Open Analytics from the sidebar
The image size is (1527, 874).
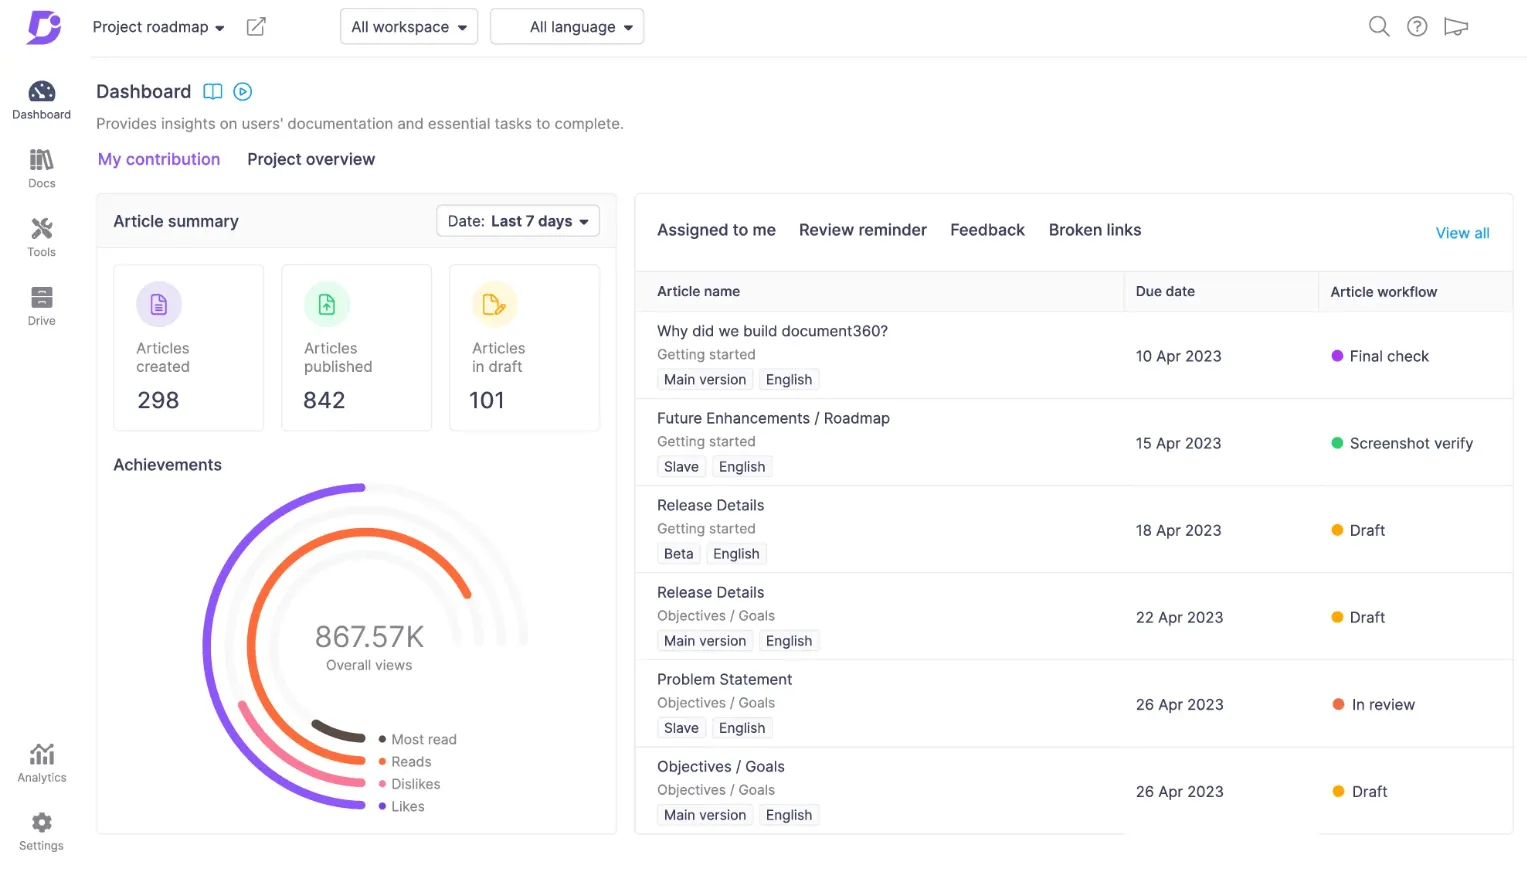pyautogui.click(x=42, y=763)
